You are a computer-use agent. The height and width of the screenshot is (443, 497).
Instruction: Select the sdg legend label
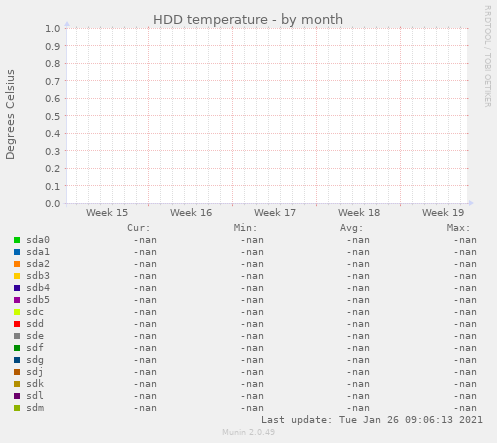click(x=35, y=360)
